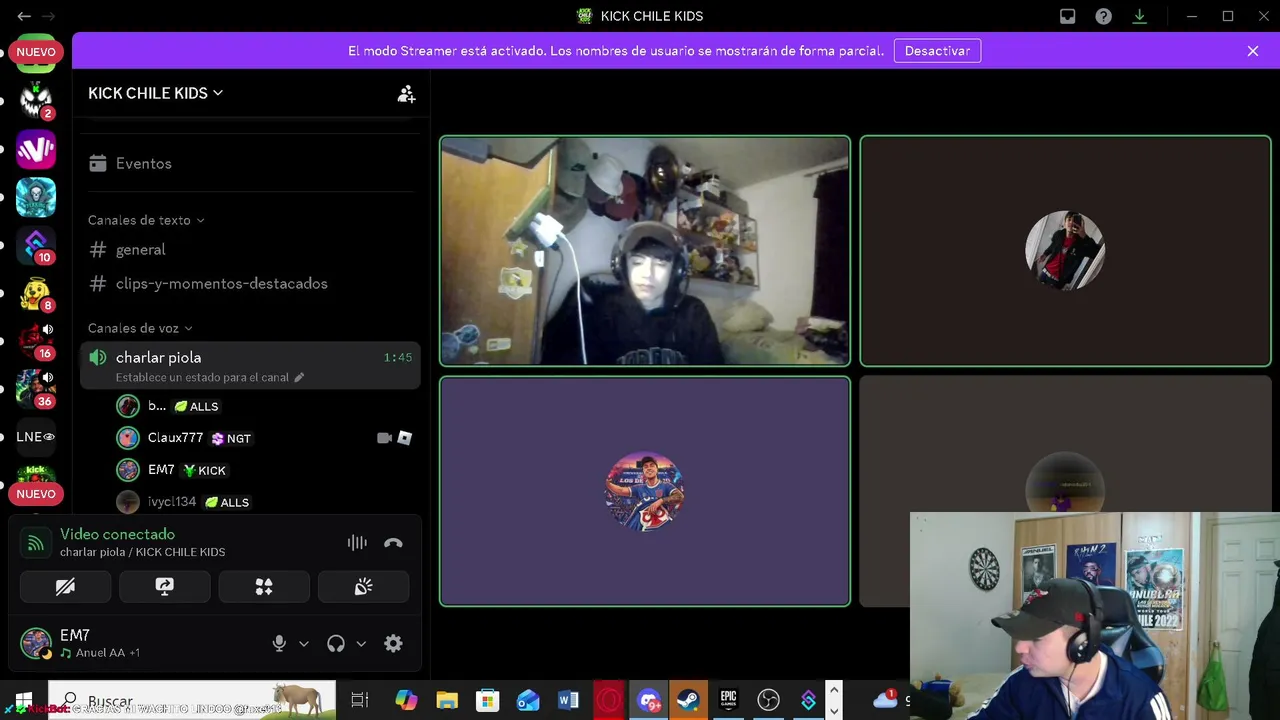Open headphone output options arrow
The image size is (1280, 720).
click(361, 644)
